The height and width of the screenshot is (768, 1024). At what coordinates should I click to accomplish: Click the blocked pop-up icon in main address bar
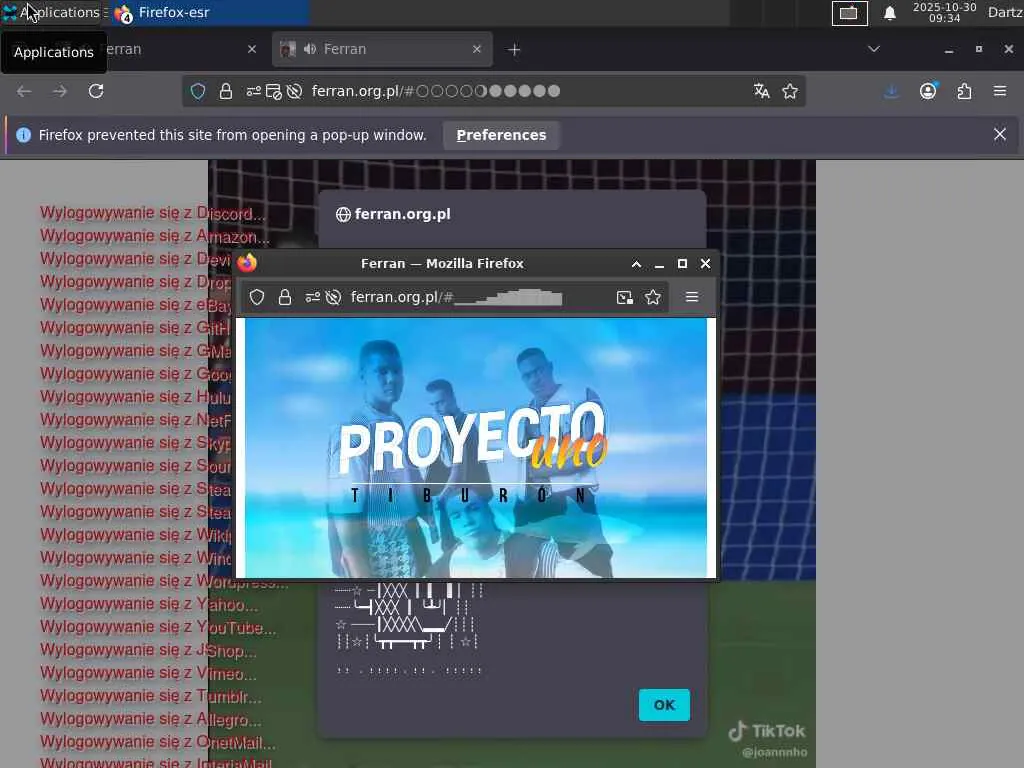(x=274, y=91)
